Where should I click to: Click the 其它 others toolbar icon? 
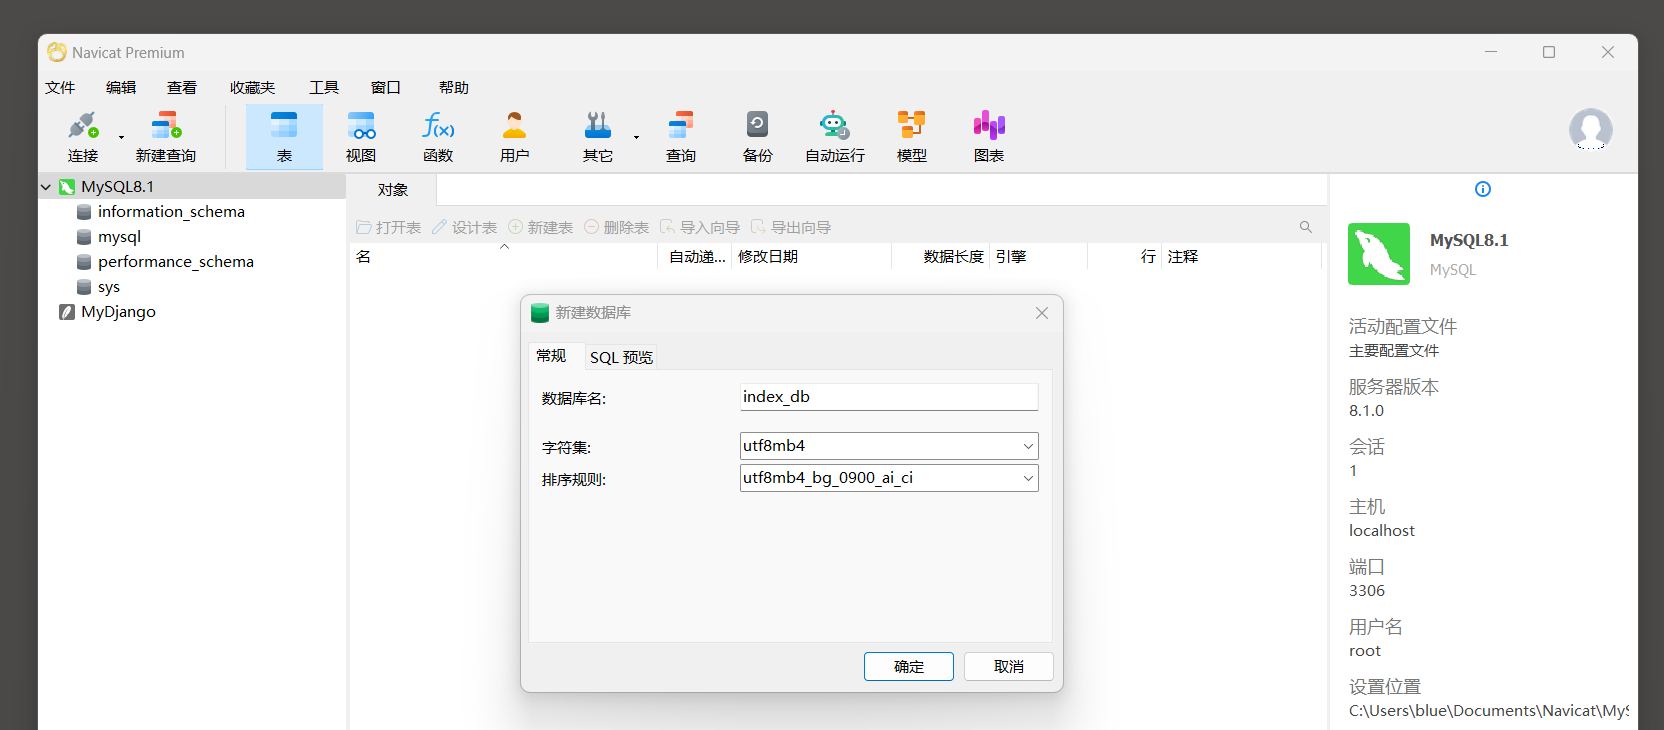coord(598,137)
